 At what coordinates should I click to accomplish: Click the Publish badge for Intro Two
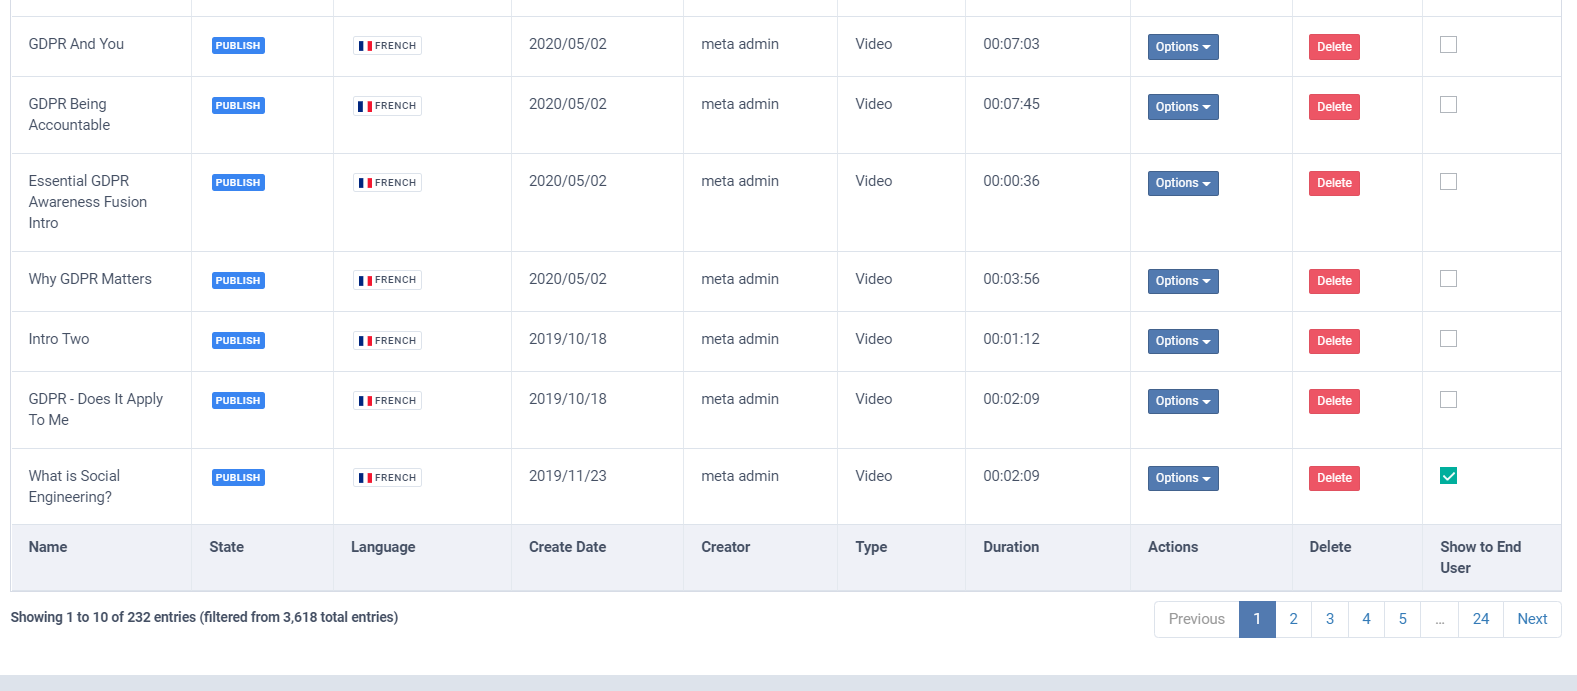click(x=238, y=341)
